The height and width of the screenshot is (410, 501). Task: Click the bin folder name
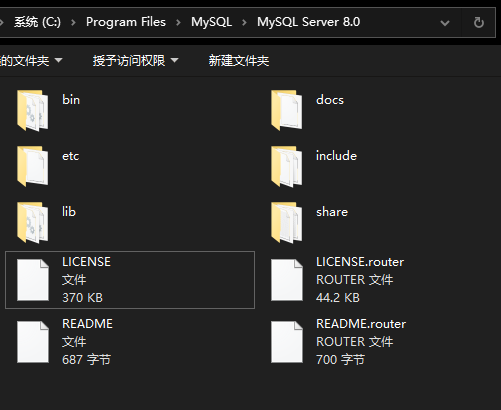(x=71, y=100)
